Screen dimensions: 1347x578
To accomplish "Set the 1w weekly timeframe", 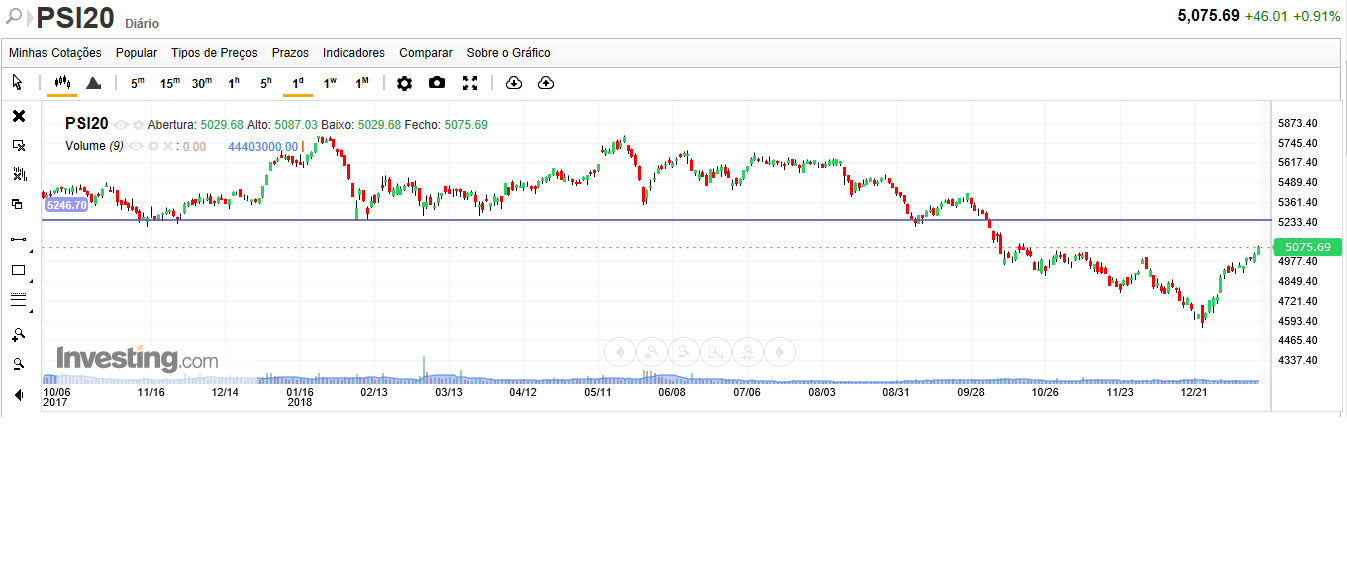I will click(330, 83).
